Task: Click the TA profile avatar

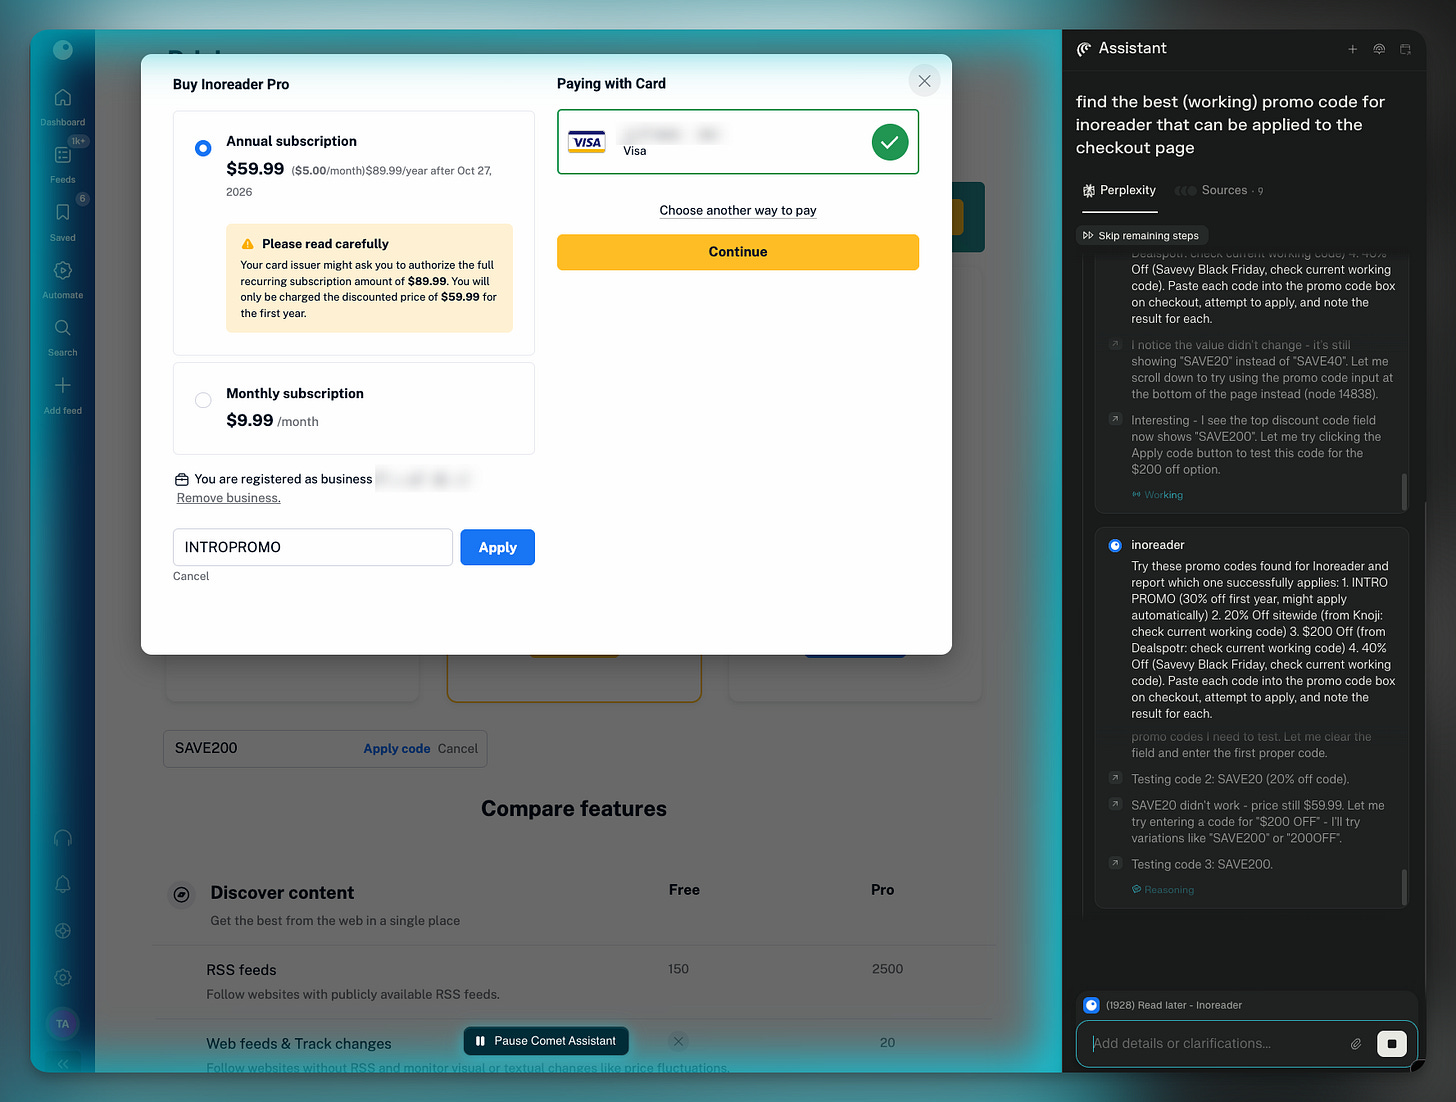Action: (x=62, y=1024)
